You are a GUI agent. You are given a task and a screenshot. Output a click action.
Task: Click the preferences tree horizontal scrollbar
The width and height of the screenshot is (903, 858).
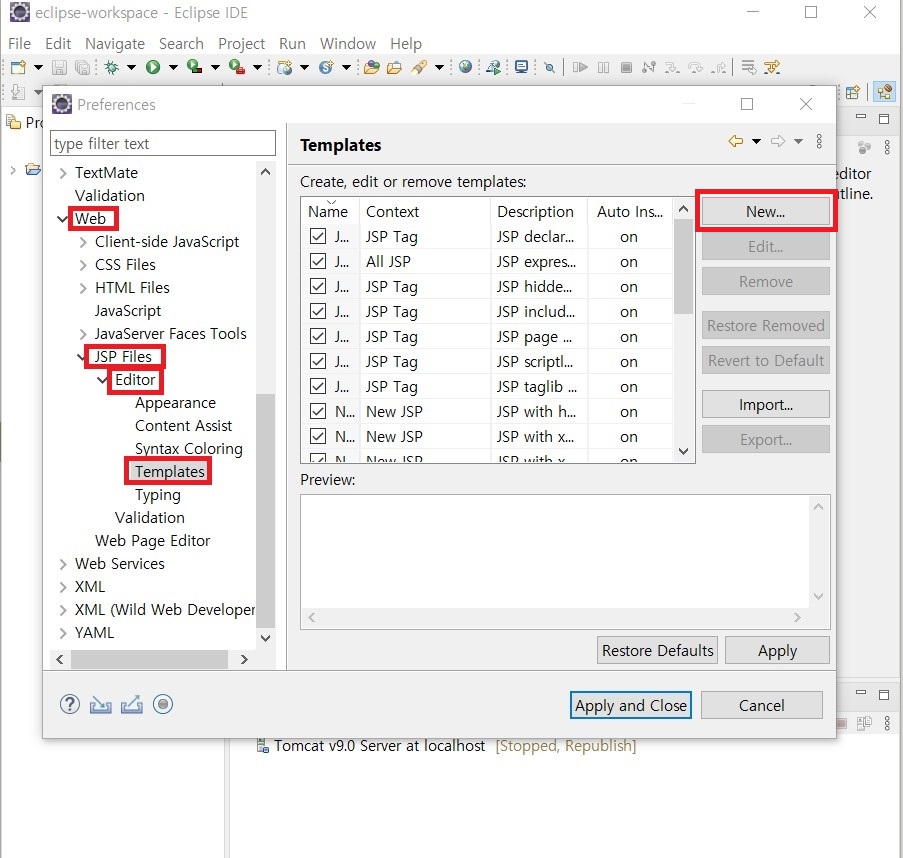click(x=149, y=659)
